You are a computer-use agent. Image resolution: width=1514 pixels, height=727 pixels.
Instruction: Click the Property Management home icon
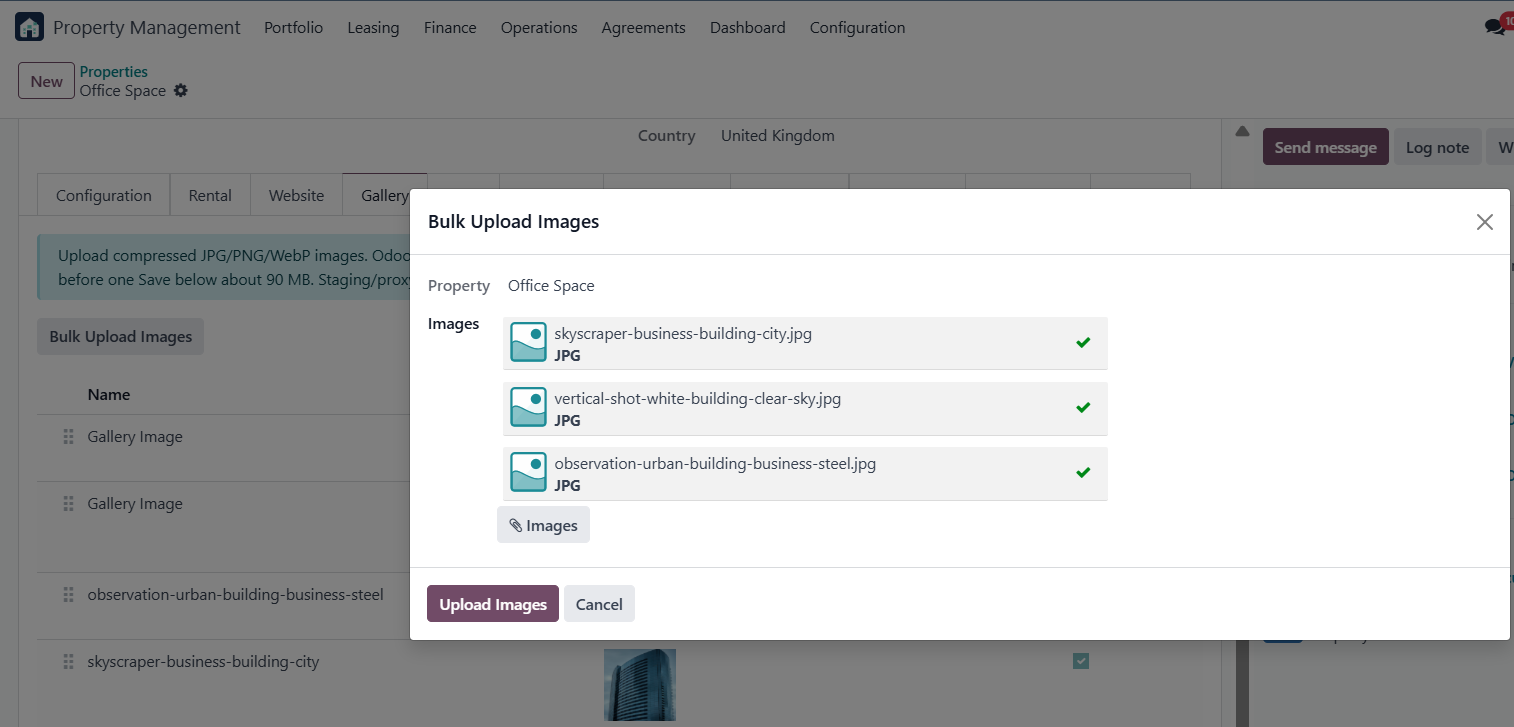(x=30, y=27)
